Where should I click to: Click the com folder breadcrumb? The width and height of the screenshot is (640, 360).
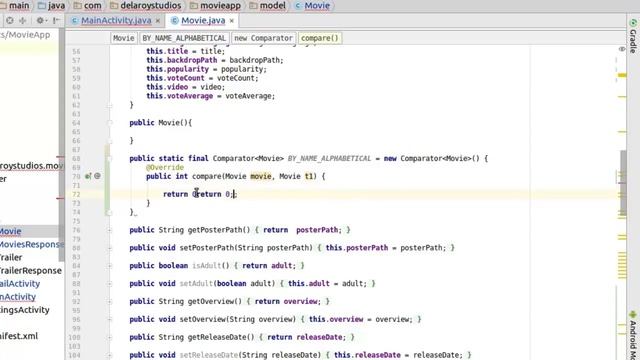click(87, 6)
